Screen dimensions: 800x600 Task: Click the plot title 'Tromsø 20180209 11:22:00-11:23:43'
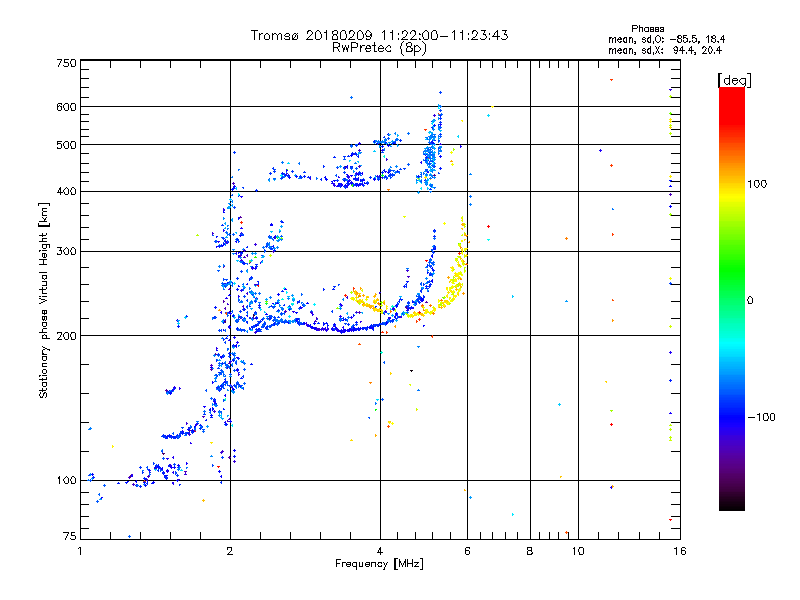[x=379, y=35]
